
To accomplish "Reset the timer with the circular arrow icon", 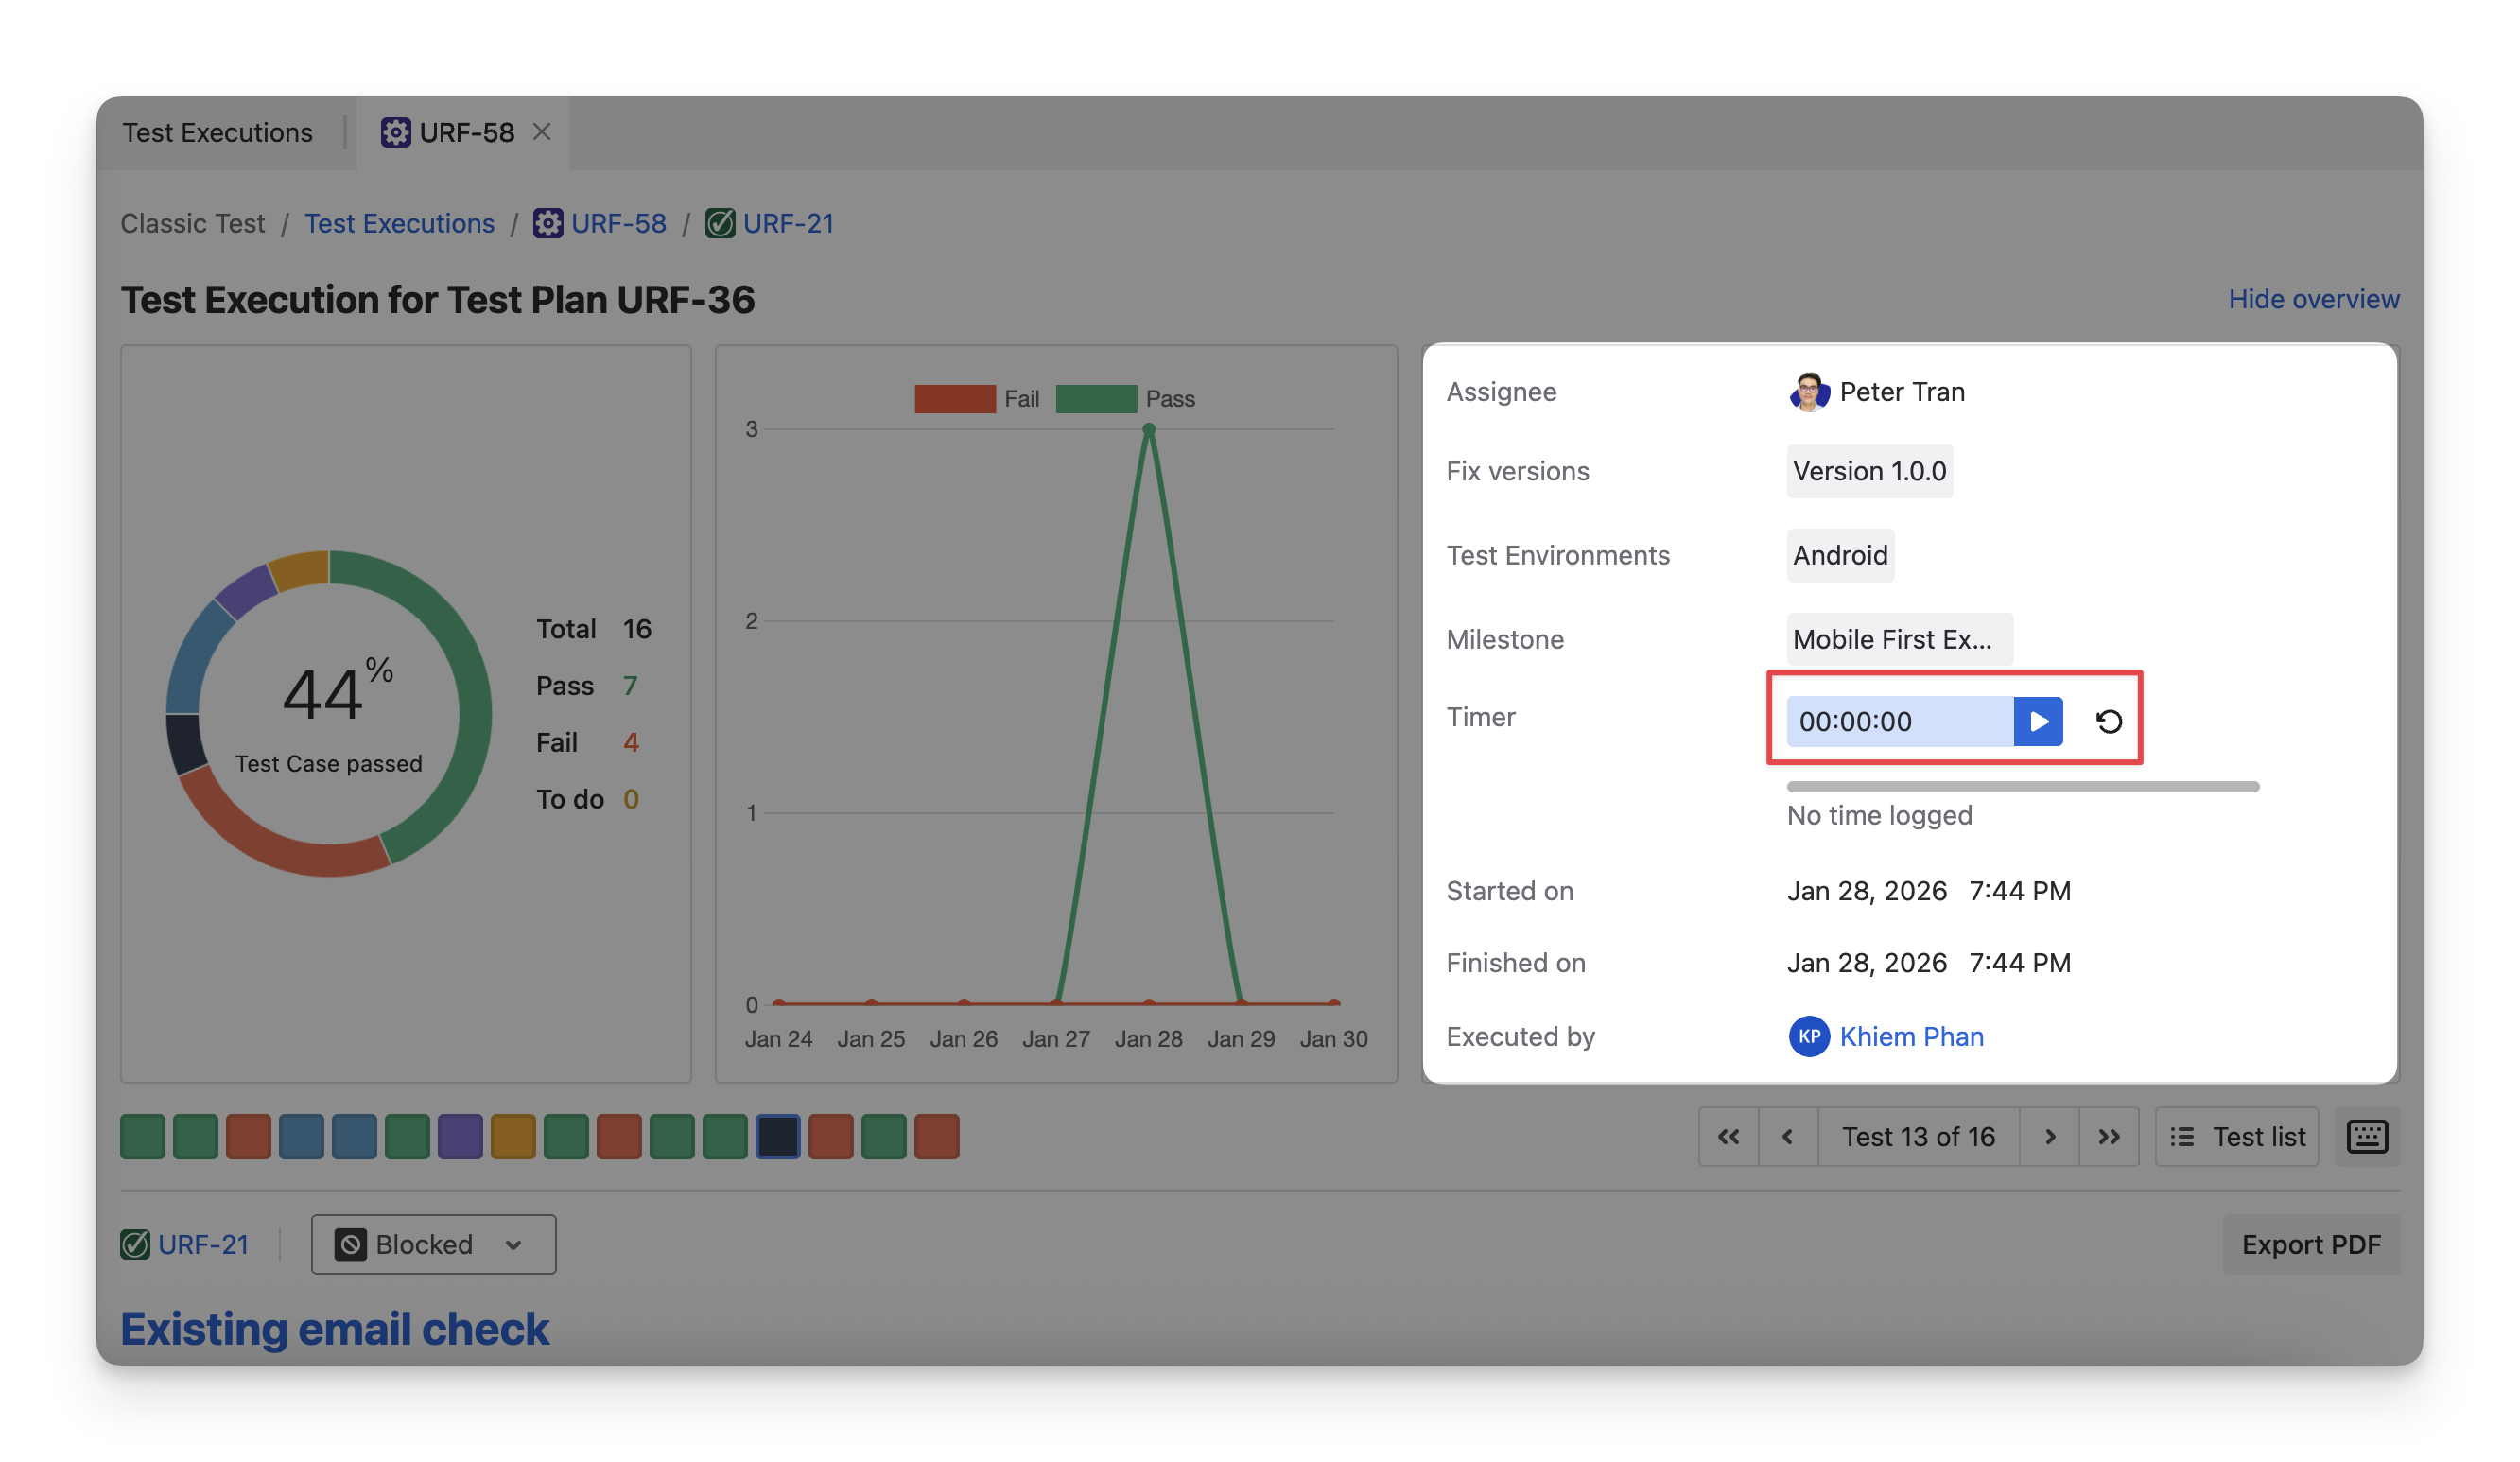I will (x=2108, y=721).
